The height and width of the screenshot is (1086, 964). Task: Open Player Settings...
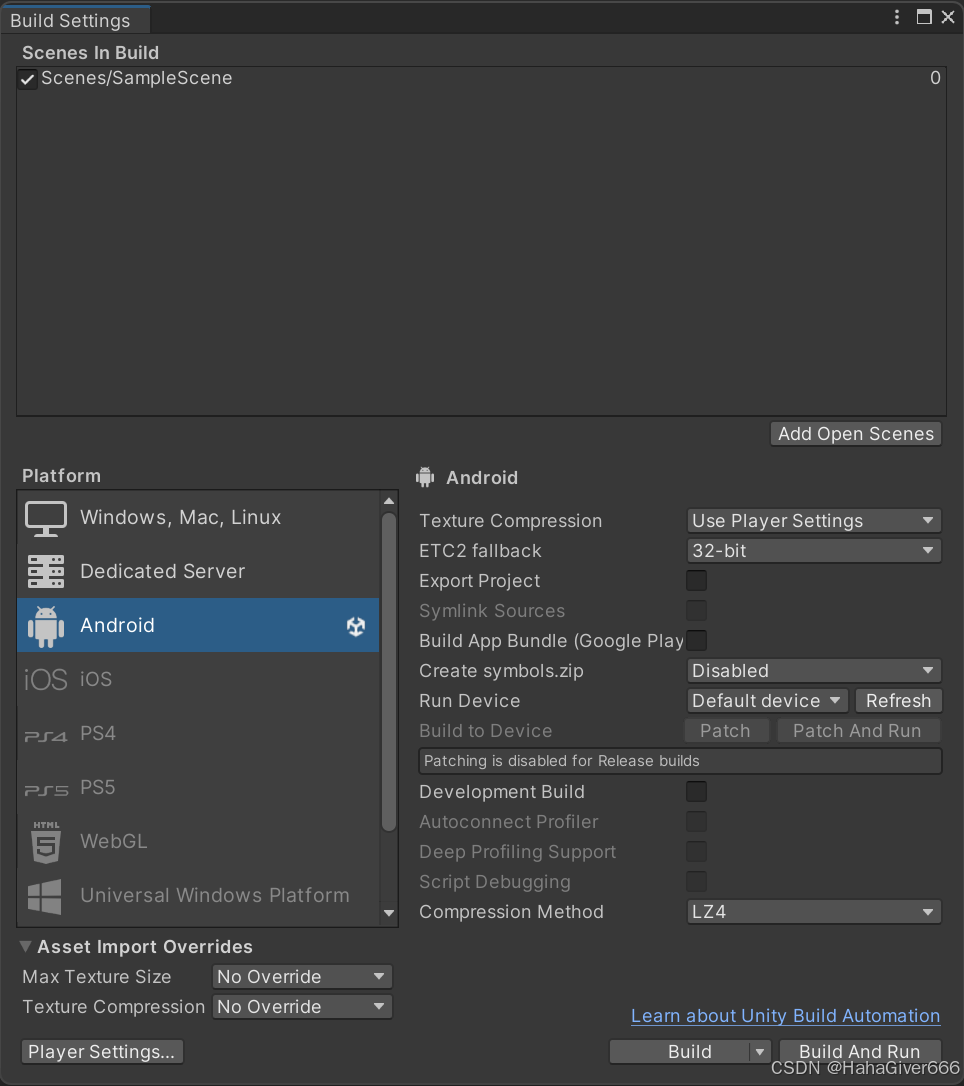click(102, 1051)
